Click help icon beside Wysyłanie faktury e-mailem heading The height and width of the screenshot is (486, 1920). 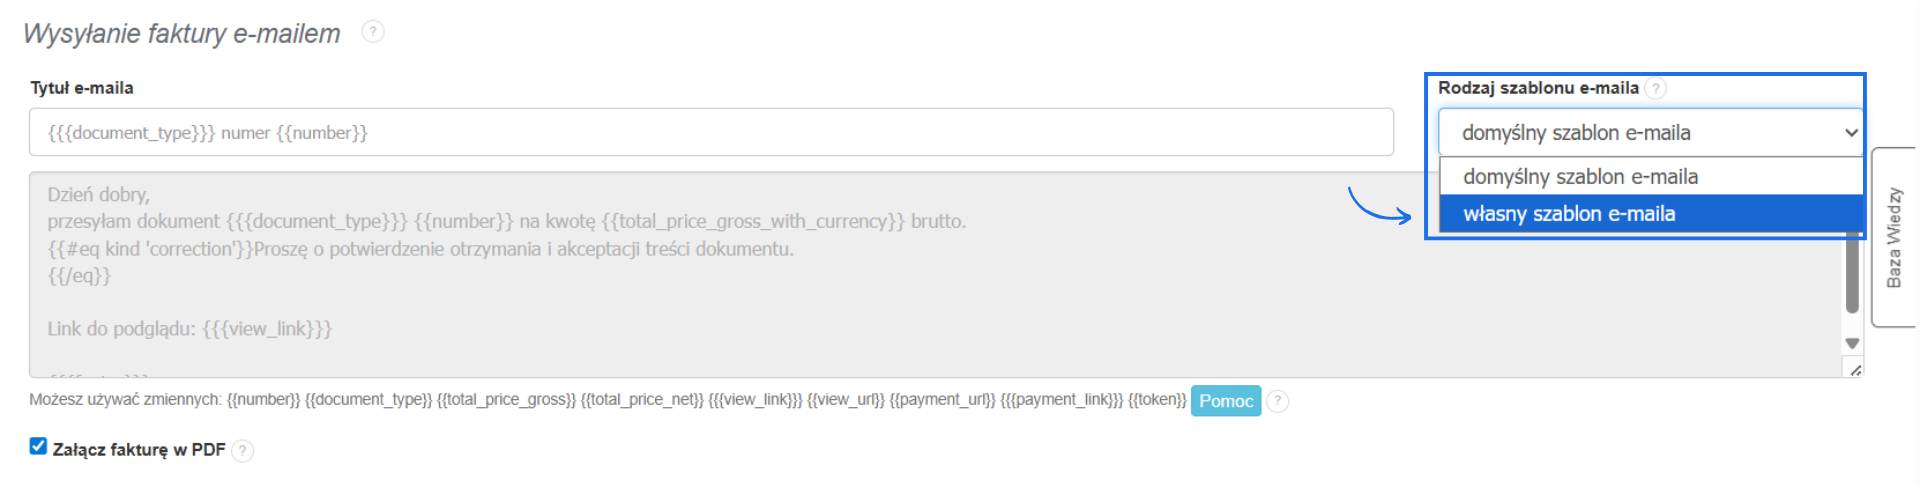click(373, 32)
